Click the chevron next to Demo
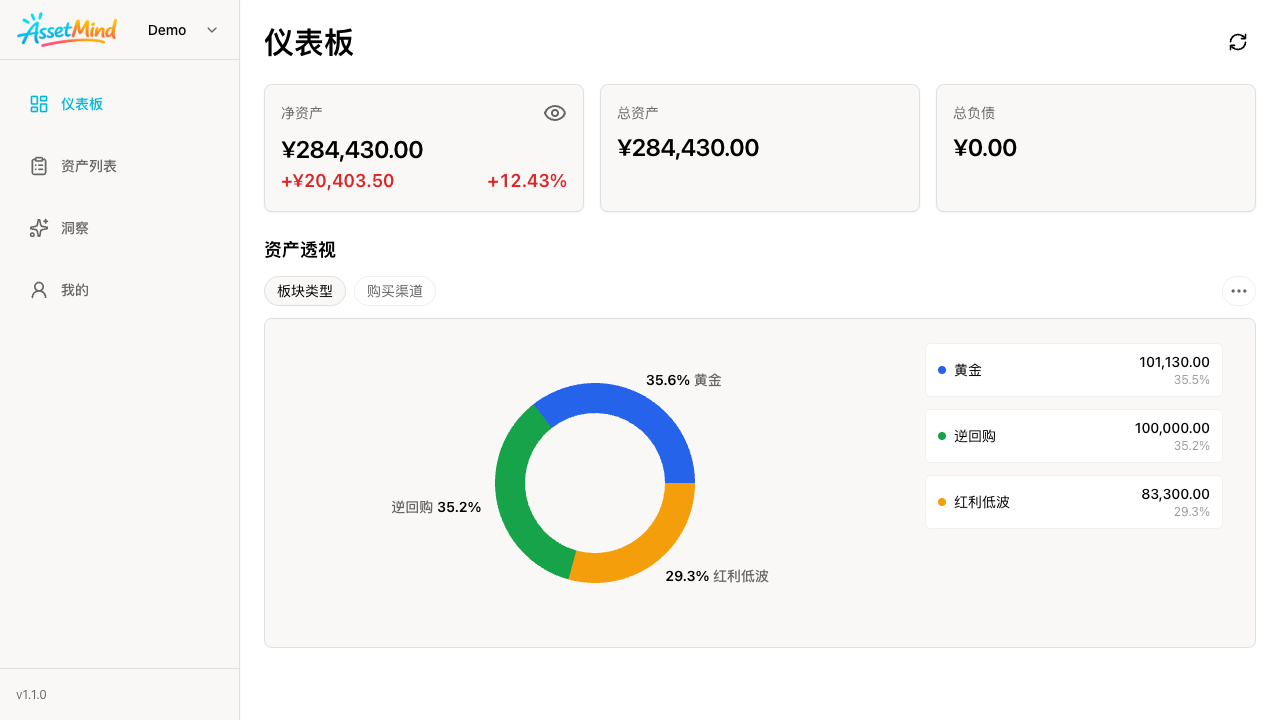 (212, 30)
